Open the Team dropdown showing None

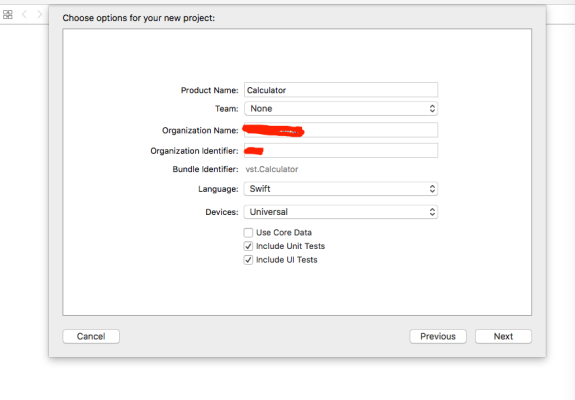(341, 109)
